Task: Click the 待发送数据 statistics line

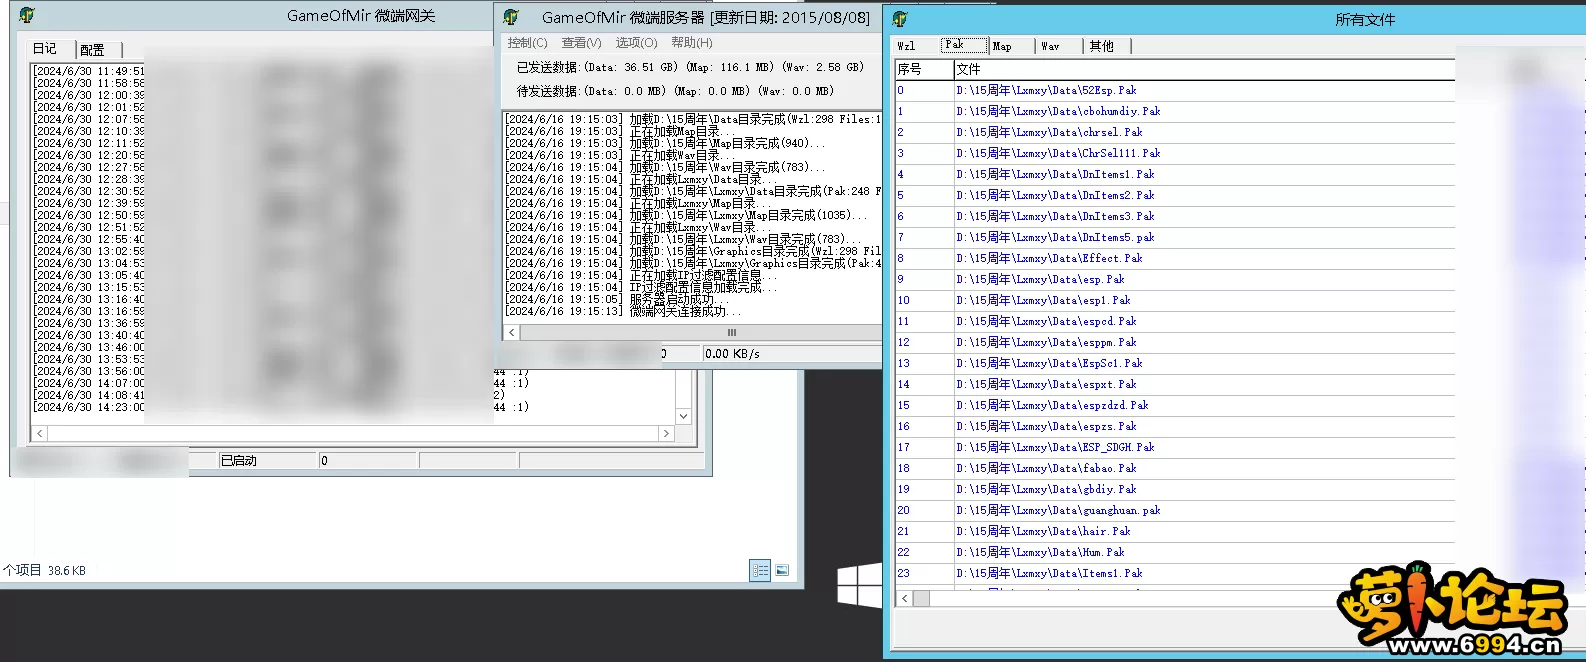Action: pos(675,91)
